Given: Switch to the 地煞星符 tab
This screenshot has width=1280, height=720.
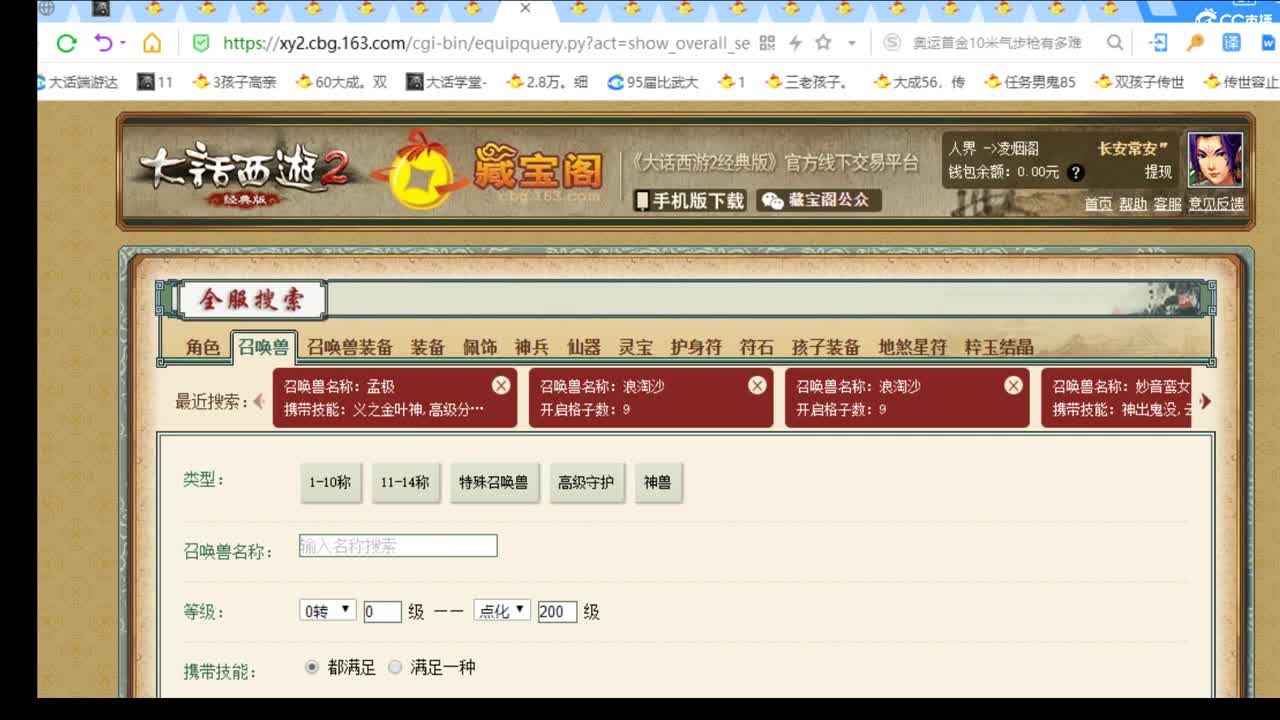Looking at the screenshot, I should (x=912, y=347).
